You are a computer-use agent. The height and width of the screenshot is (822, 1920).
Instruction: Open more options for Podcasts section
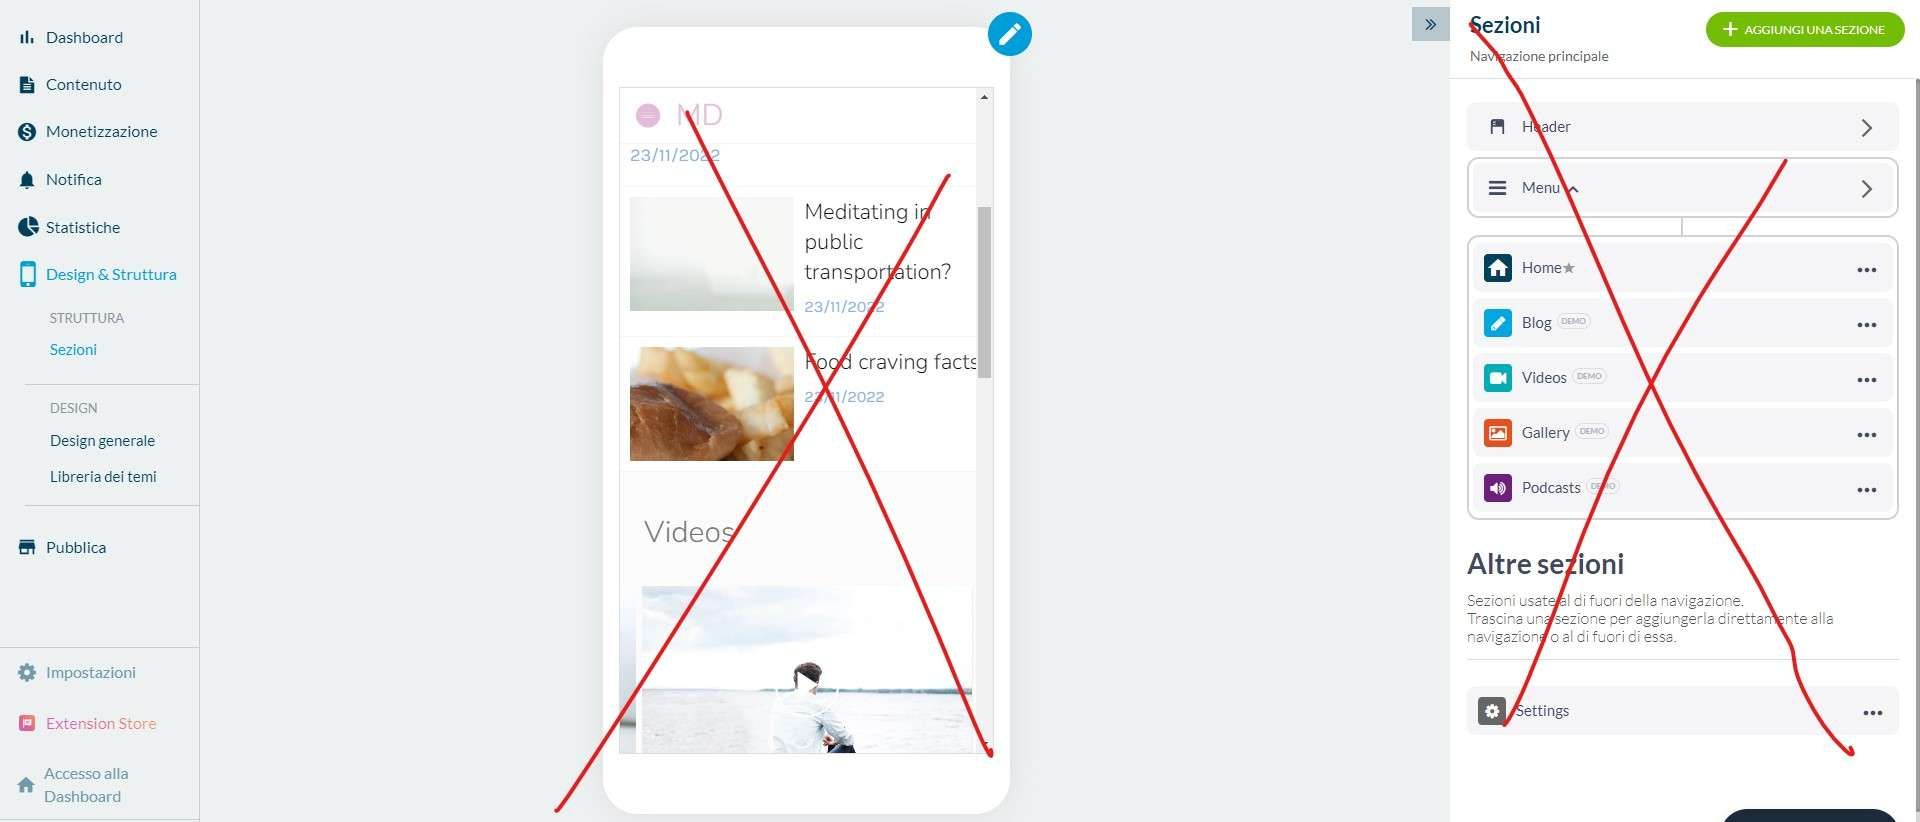[x=1866, y=490]
